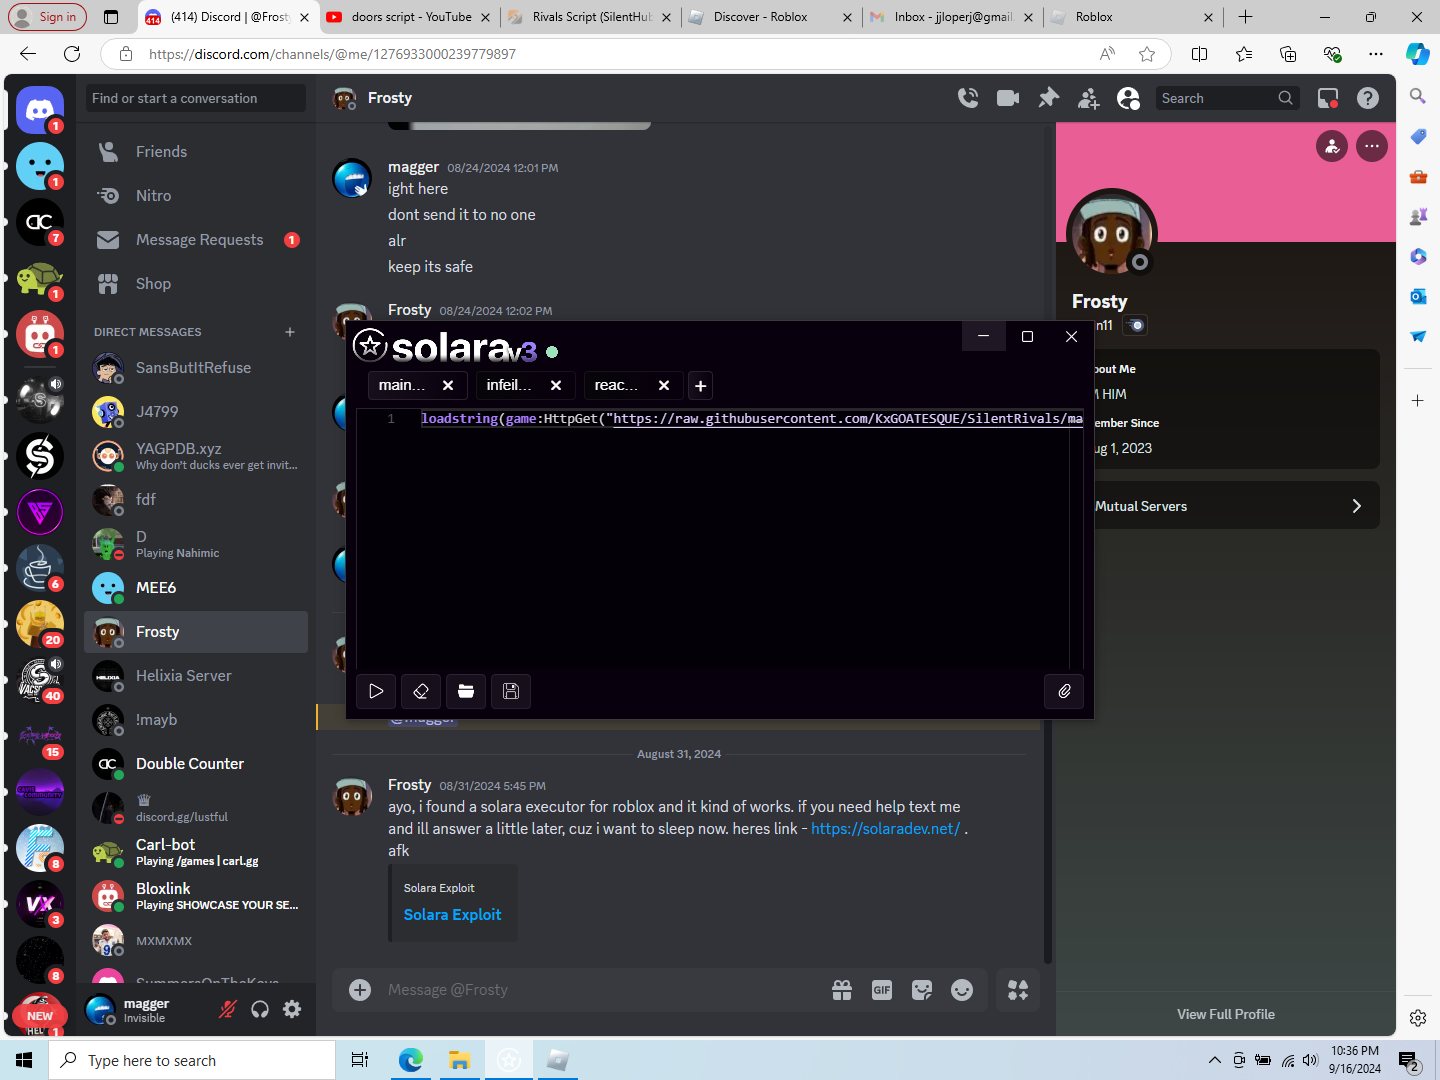Open Edge Settings and more menu
This screenshot has height=1080, width=1440.
1376,54
